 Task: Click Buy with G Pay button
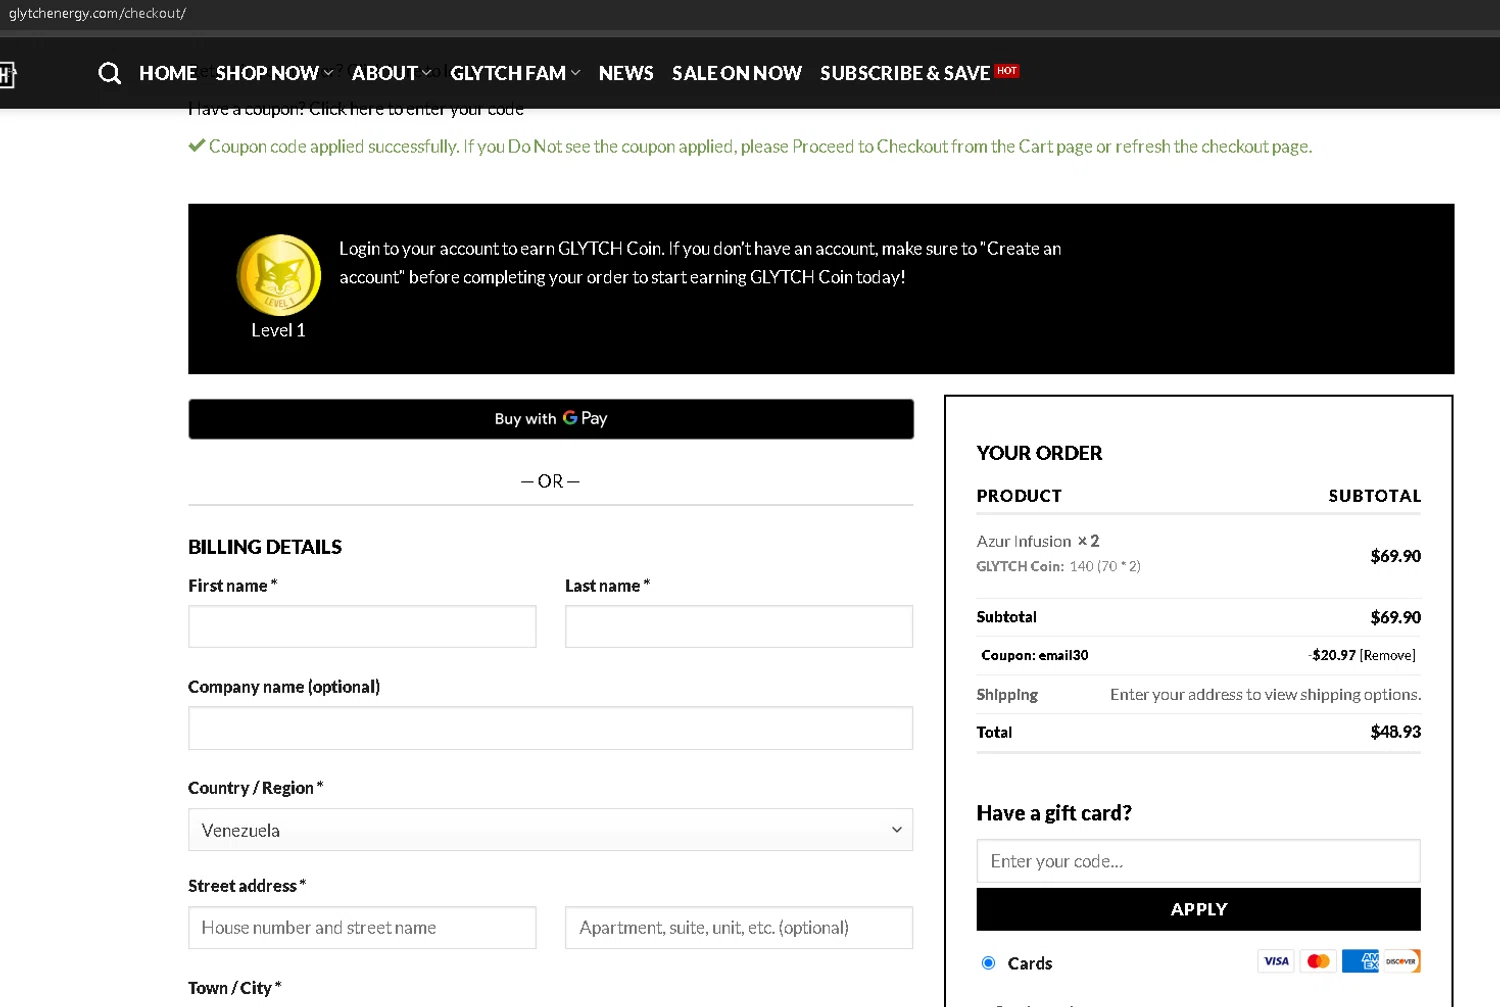coord(551,419)
